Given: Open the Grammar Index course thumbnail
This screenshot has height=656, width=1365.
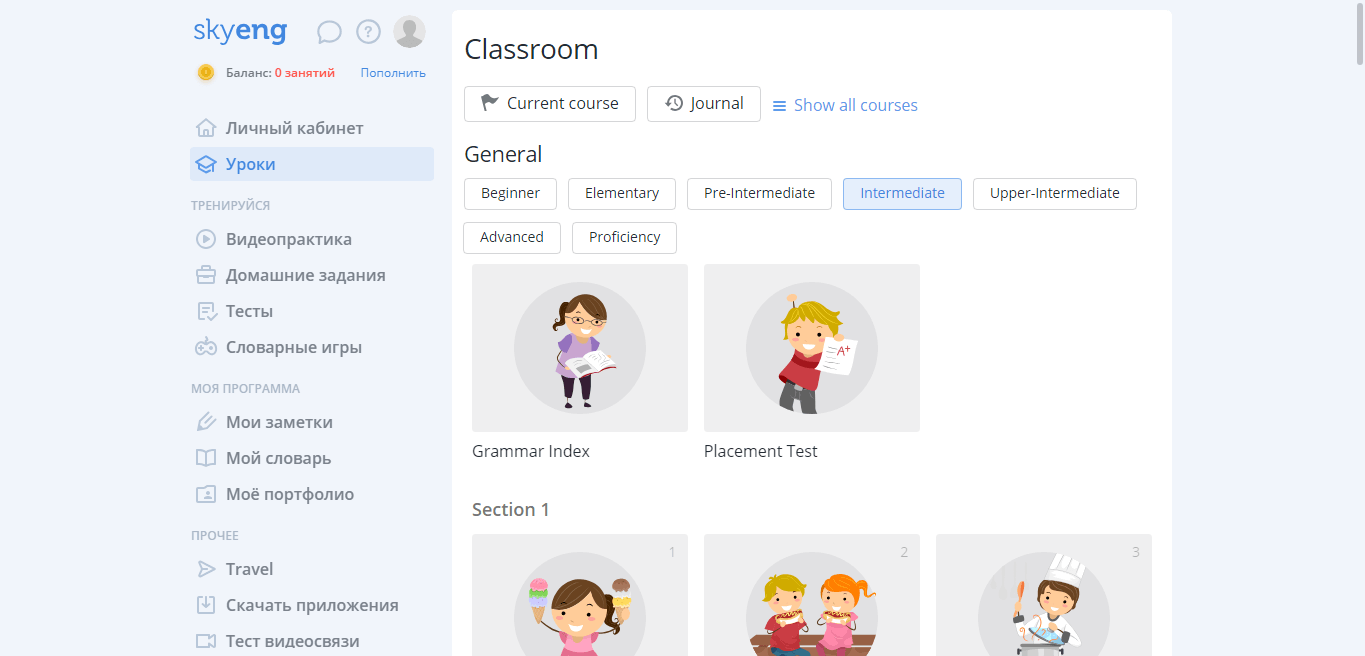Looking at the screenshot, I should [x=580, y=348].
